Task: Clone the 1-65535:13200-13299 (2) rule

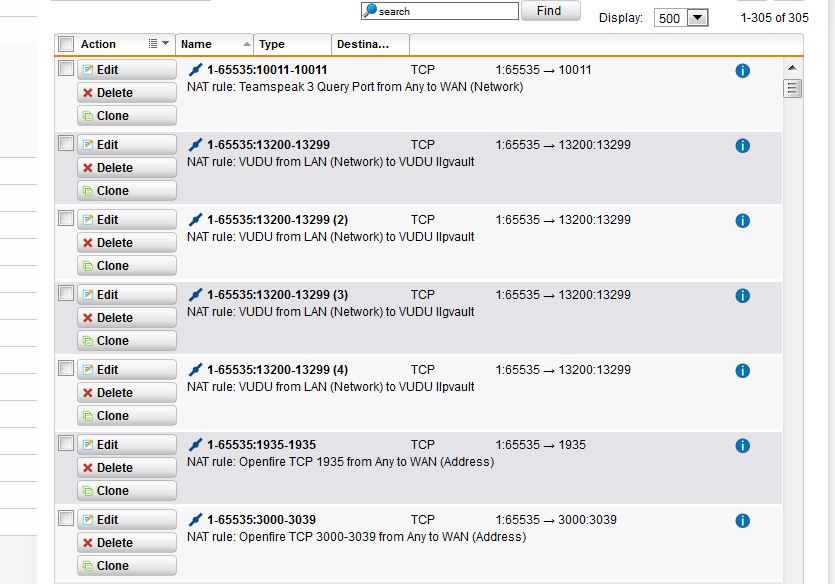Action: pos(127,266)
